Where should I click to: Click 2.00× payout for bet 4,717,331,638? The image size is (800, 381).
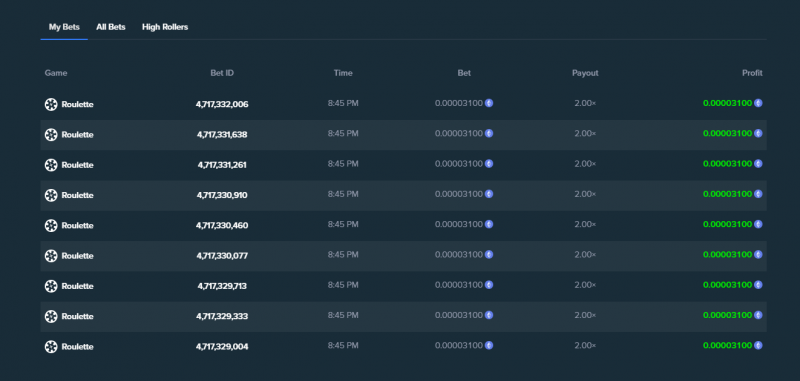(585, 134)
